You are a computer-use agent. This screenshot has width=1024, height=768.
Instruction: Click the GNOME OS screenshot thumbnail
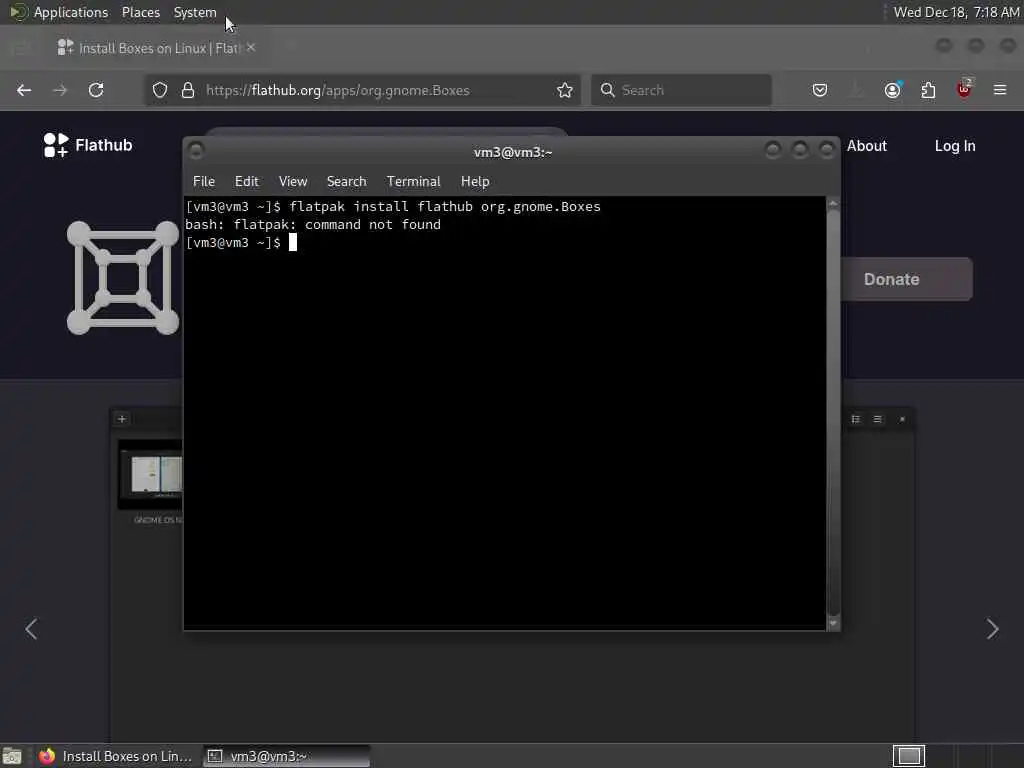(152, 474)
